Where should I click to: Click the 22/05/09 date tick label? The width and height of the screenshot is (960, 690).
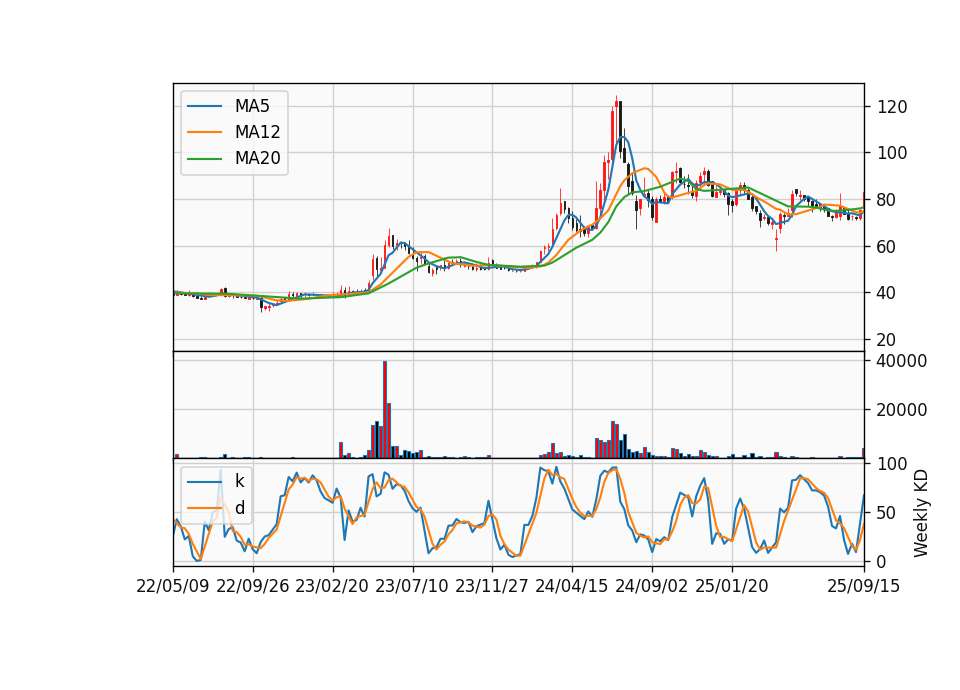[173, 586]
